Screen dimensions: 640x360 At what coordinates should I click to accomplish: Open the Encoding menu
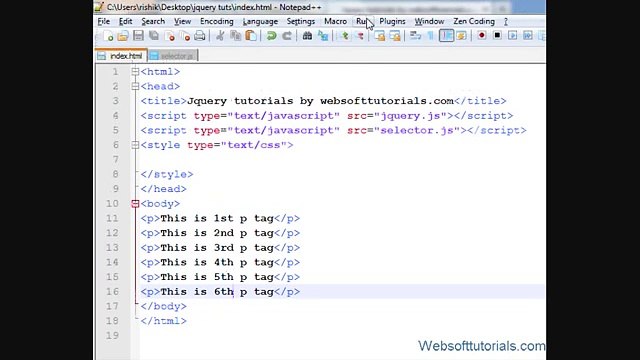pyautogui.click(x=217, y=21)
